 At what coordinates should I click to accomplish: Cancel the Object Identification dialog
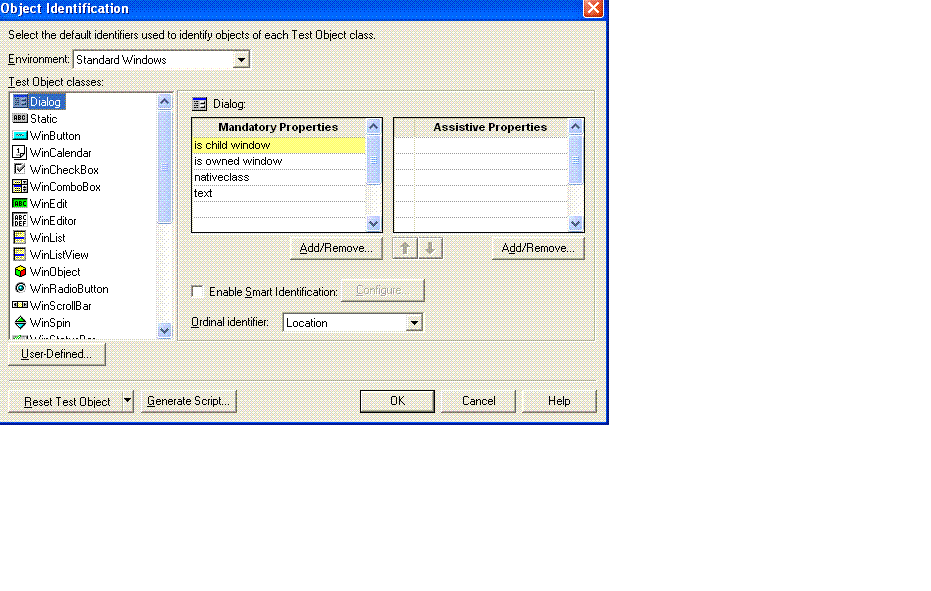479,401
